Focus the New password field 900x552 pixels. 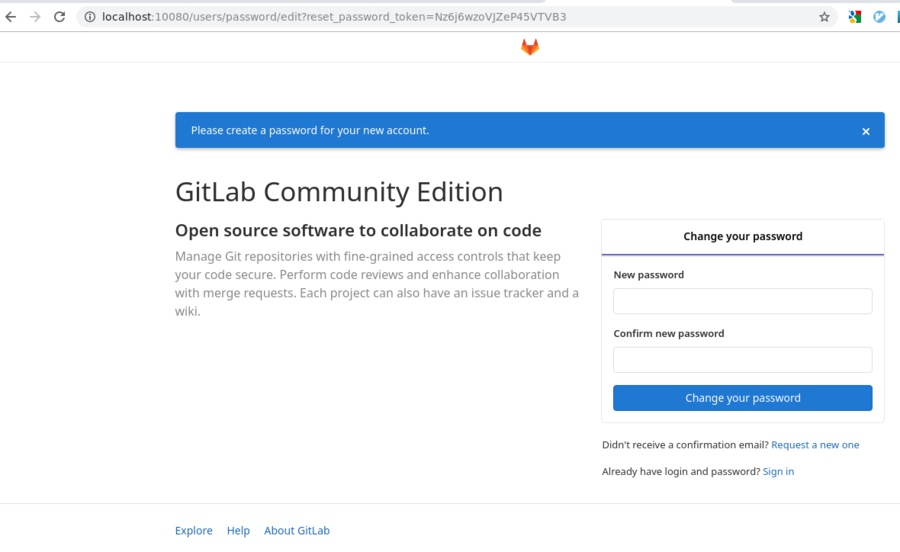[x=743, y=301]
